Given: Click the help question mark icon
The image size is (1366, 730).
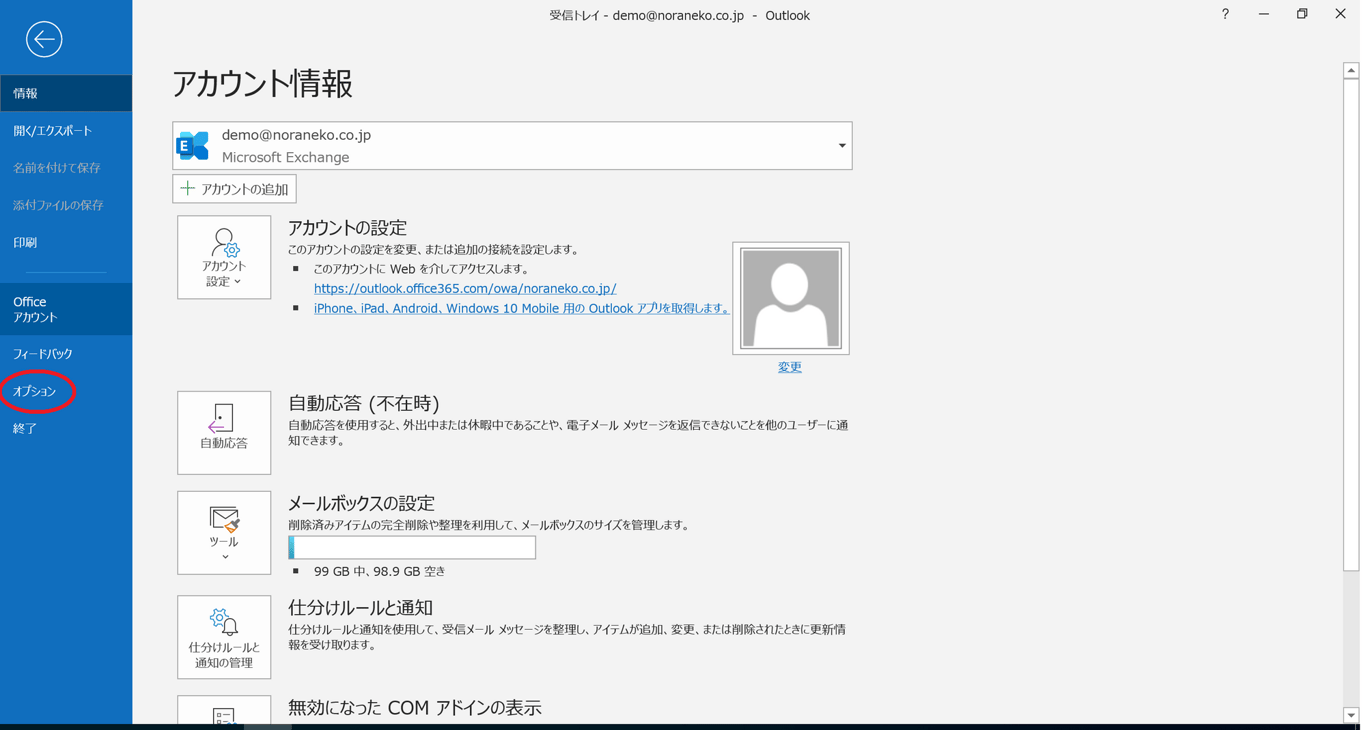Looking at the screenshot, I should point(1225,14).
